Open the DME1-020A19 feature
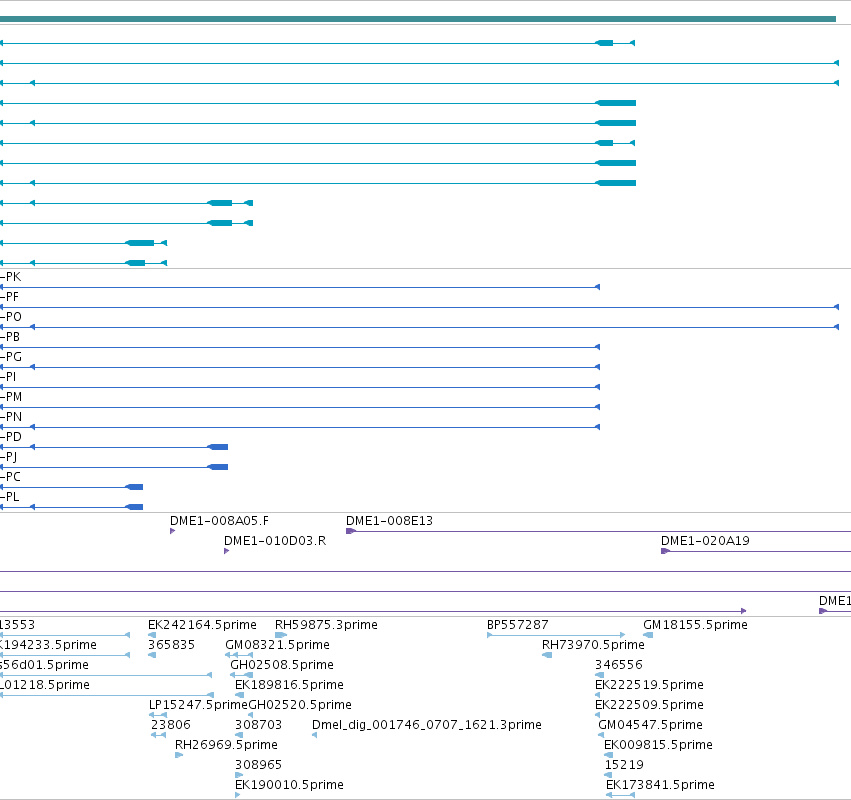This screenshot has width=851, height=800. [705, 541]
